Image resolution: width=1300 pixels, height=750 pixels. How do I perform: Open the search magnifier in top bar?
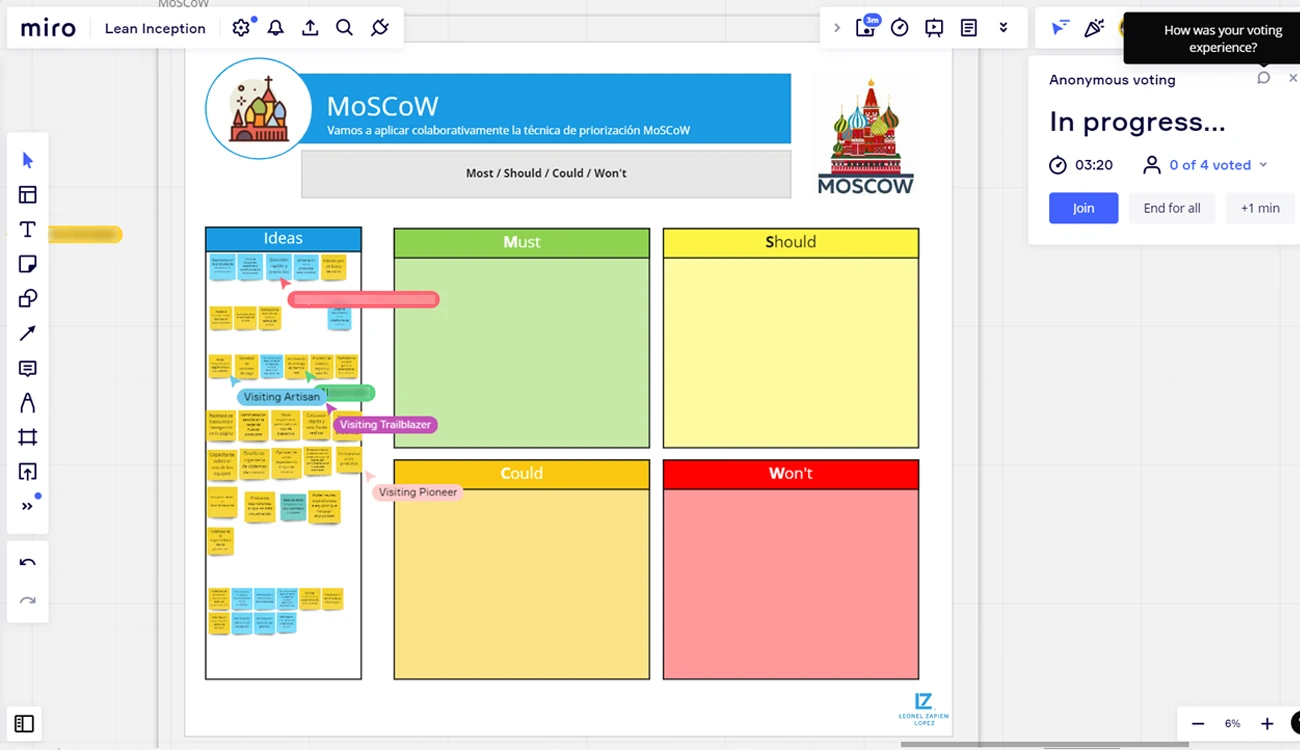click(344, 28)
